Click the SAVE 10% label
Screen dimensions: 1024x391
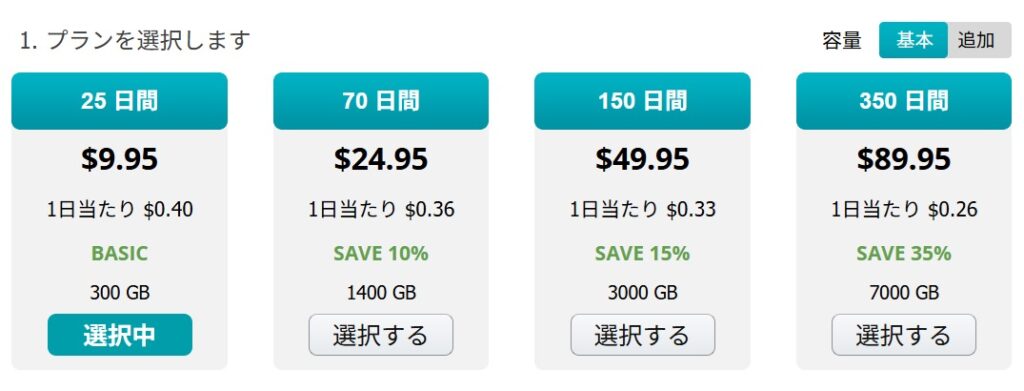381,253
